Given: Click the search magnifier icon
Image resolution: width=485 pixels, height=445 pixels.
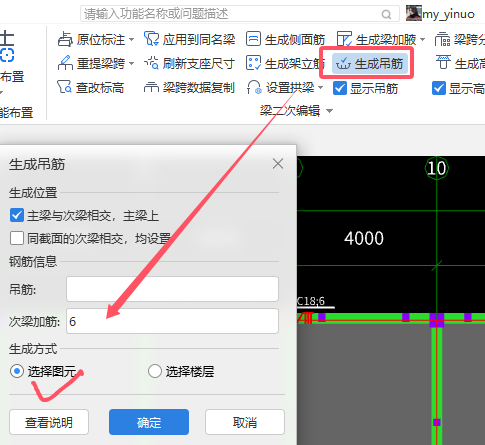Looking at the screenshot, I should (386, 14).
